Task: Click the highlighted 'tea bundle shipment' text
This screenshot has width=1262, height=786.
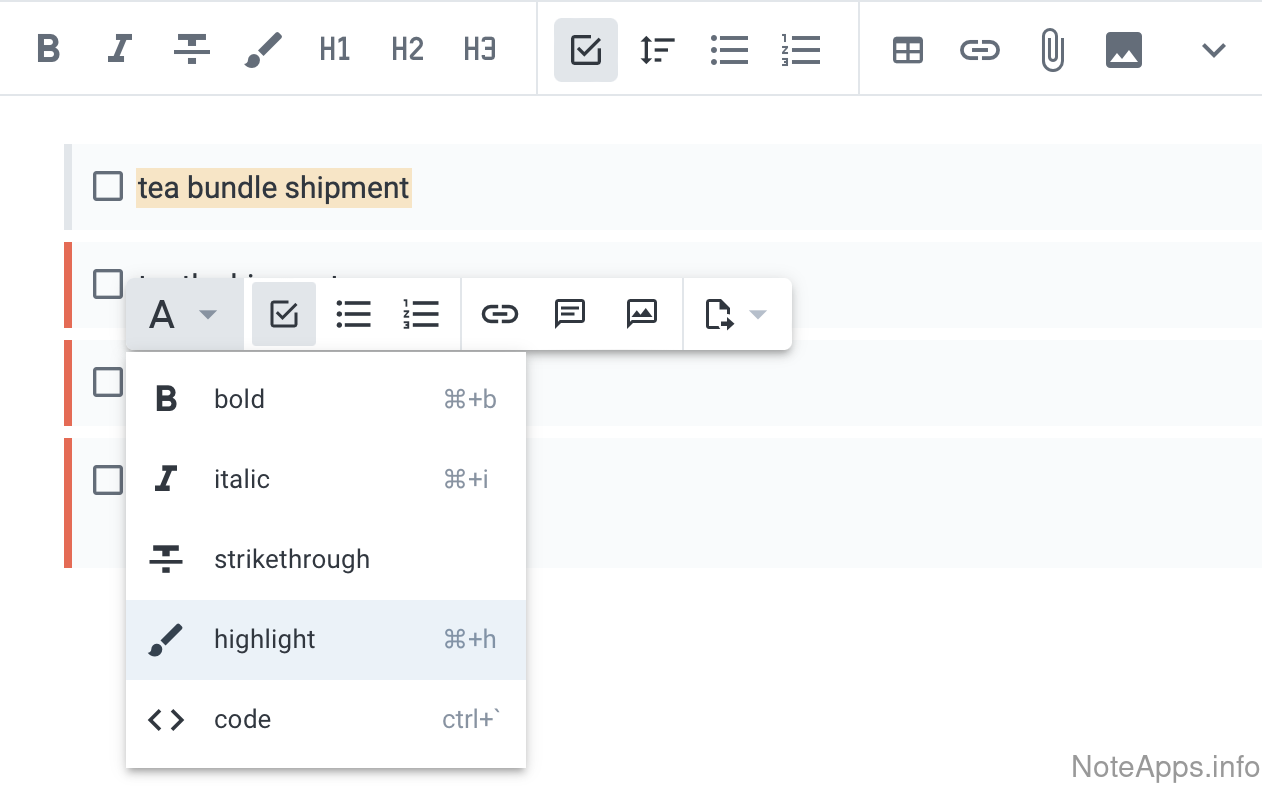Action: tap(273, 188)
